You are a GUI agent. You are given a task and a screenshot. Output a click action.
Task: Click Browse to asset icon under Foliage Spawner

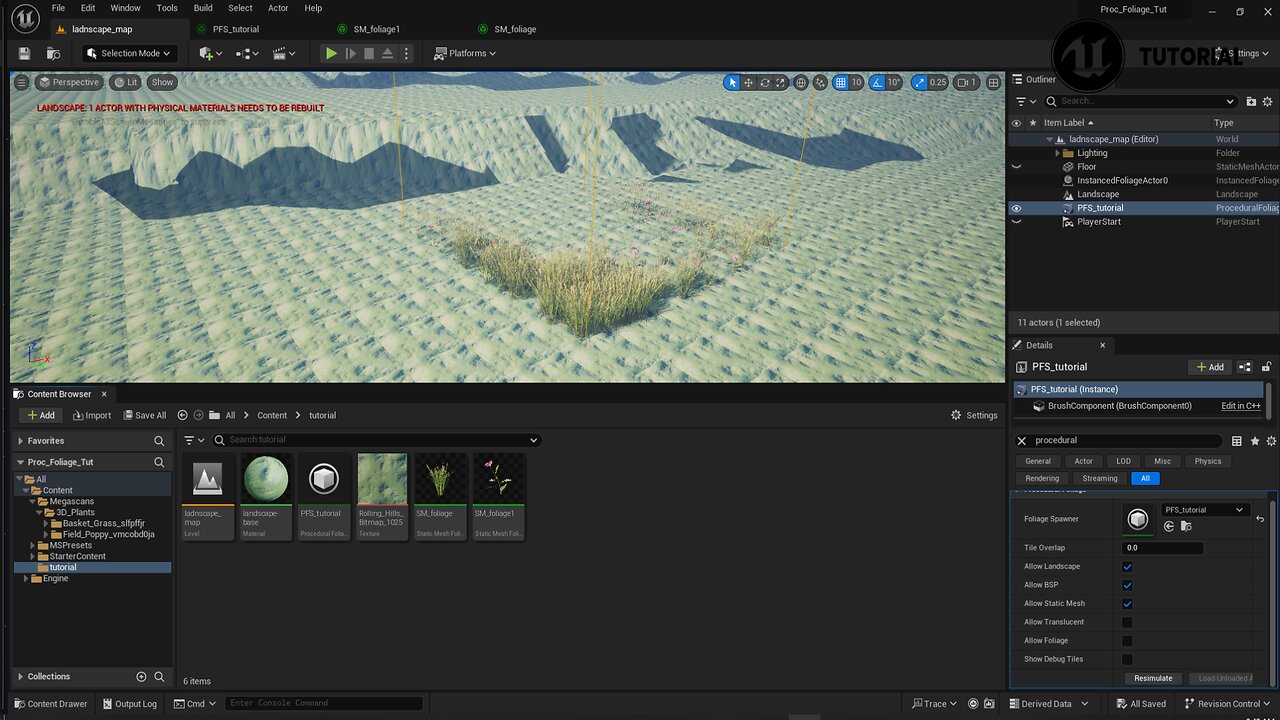pos(1186,526)
